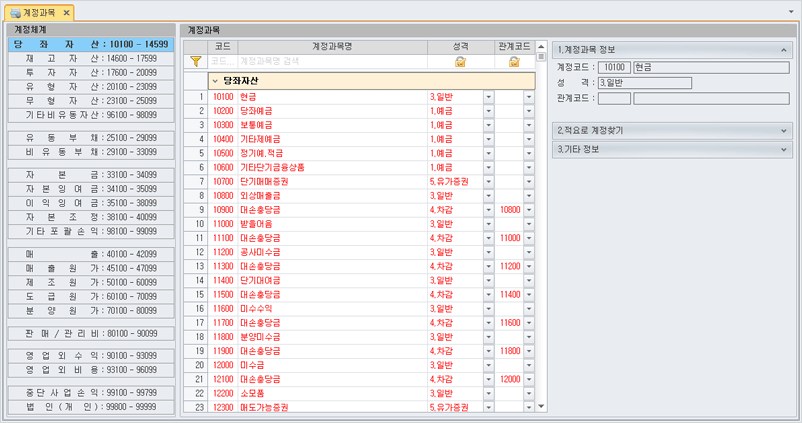Select 중단사업손익 : 99100 - 99799 category

pos(91,393)
